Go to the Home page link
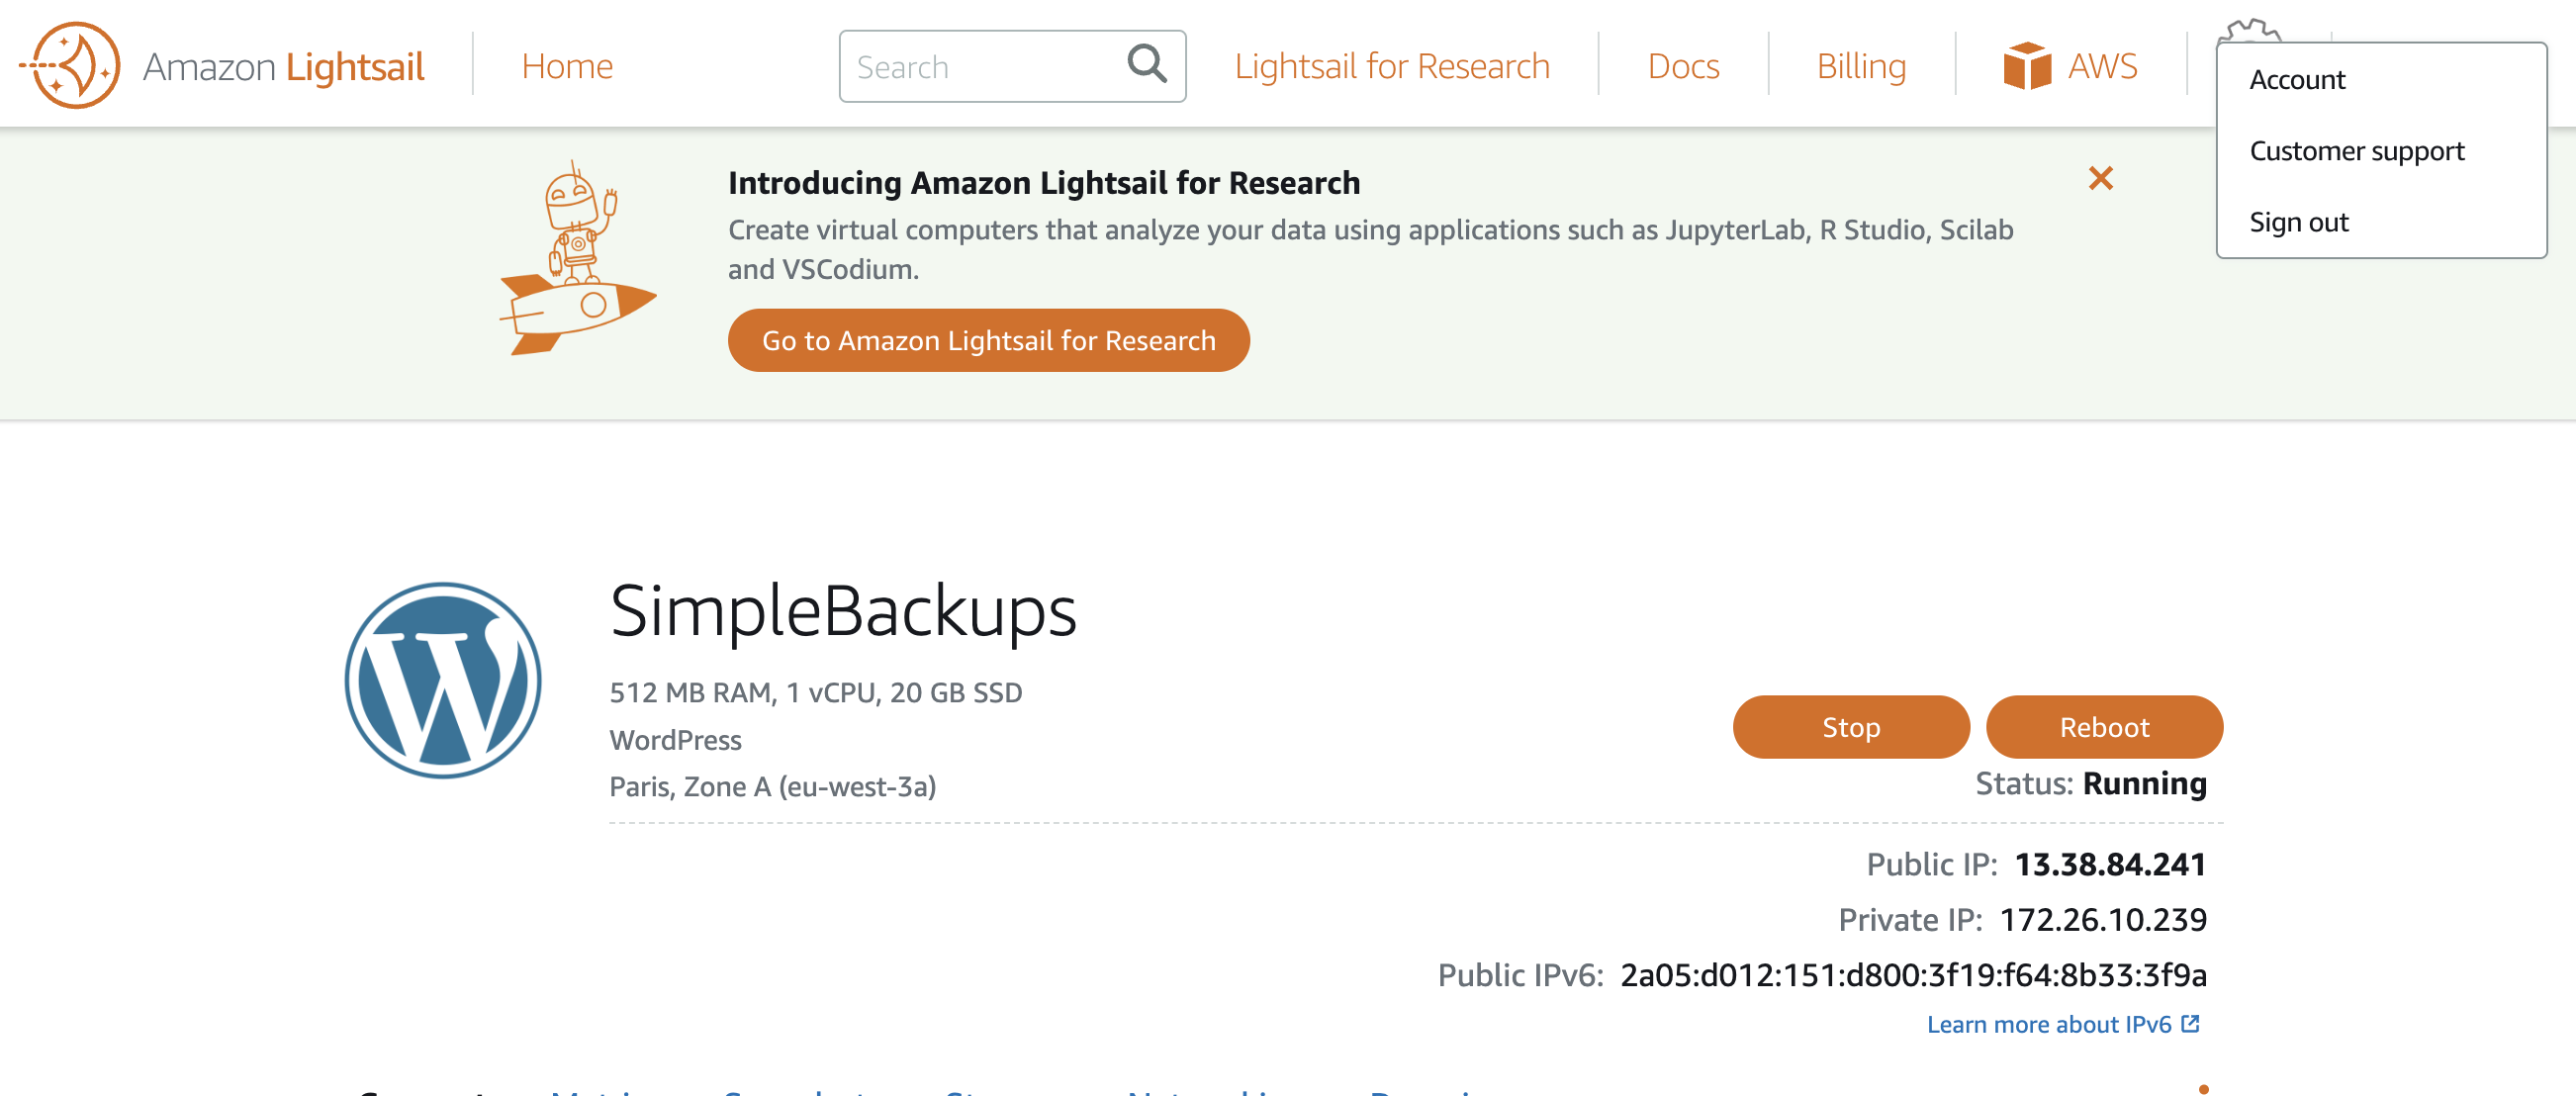The image size is (2576, 1096). pyautogui.click(x=566, y=66)
